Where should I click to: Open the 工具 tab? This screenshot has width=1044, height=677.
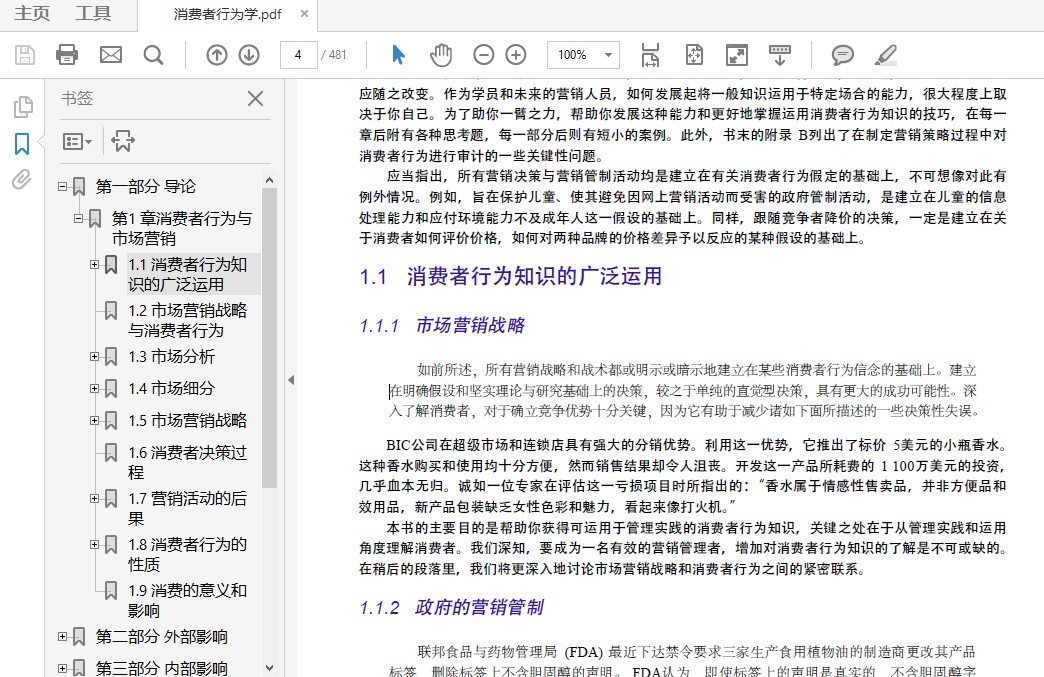[x=93, y=14]
